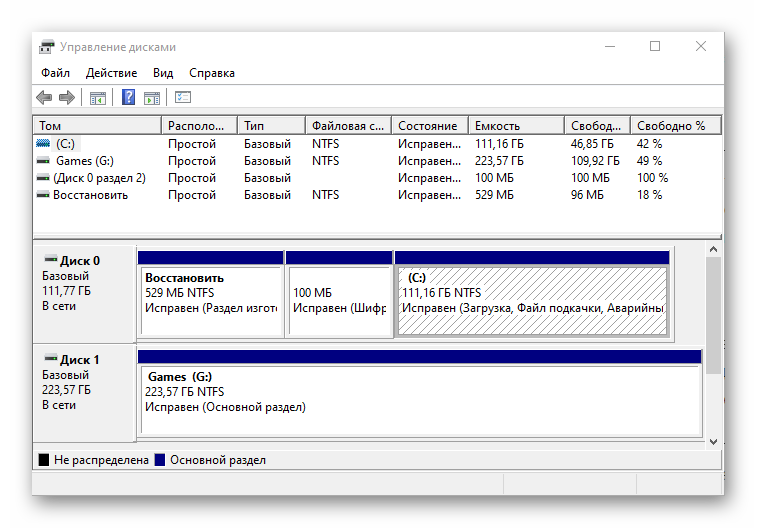Click the Диск 1 label panel

(x=84, y=393)
